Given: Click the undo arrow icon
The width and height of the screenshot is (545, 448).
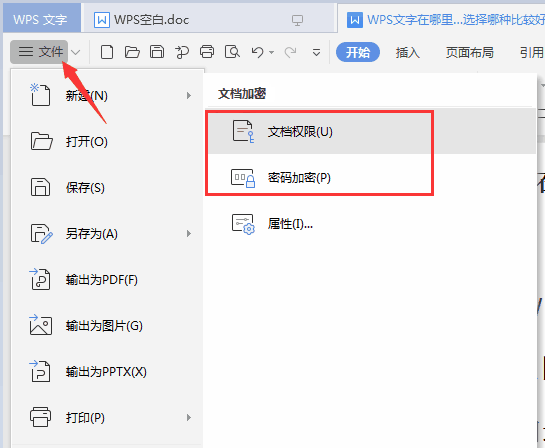Looking at the screenshot, I should (258, 52).
